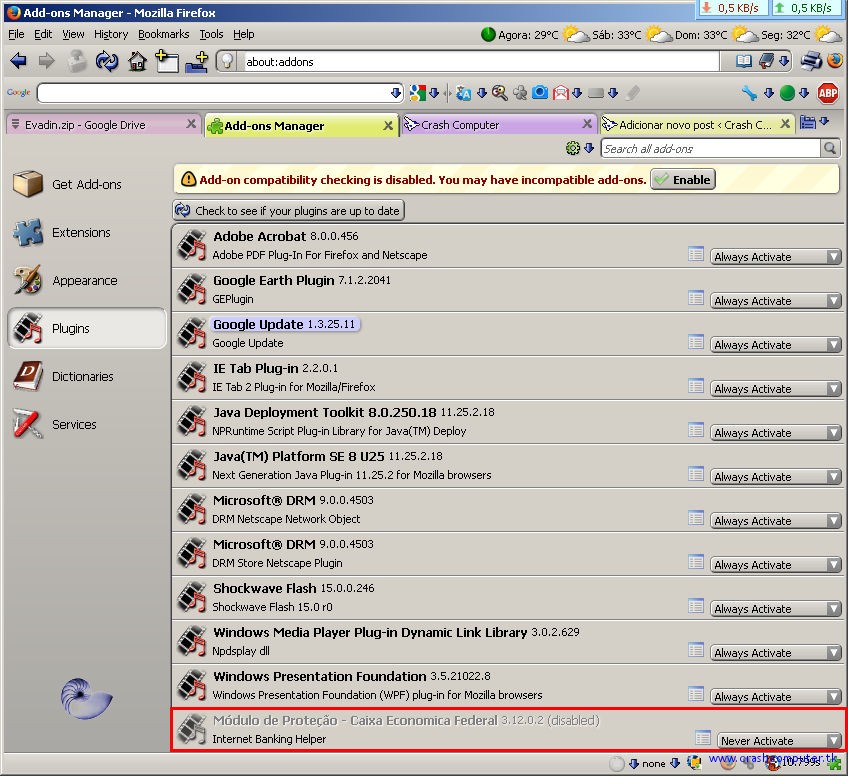
Task: Click the Reload page icon
Action: 107,61
